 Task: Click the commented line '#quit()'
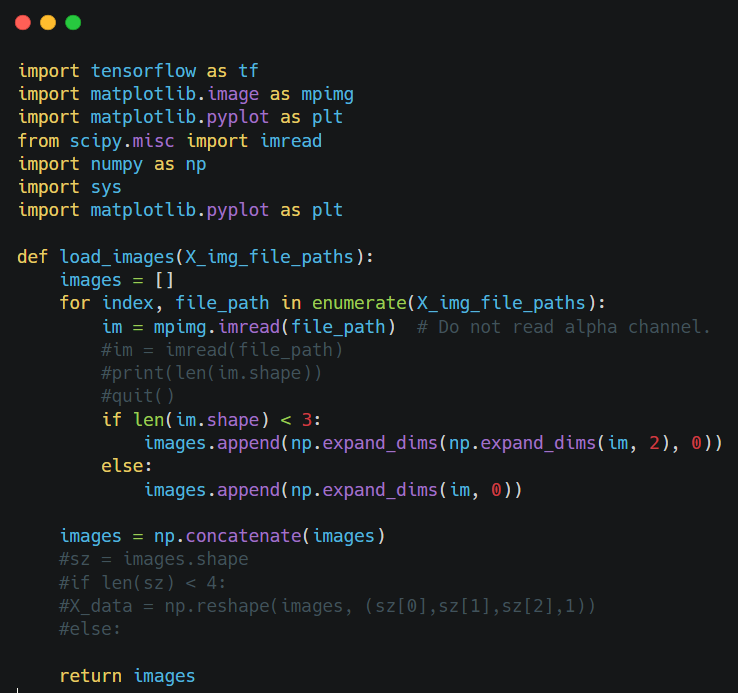tap(138, 396)
